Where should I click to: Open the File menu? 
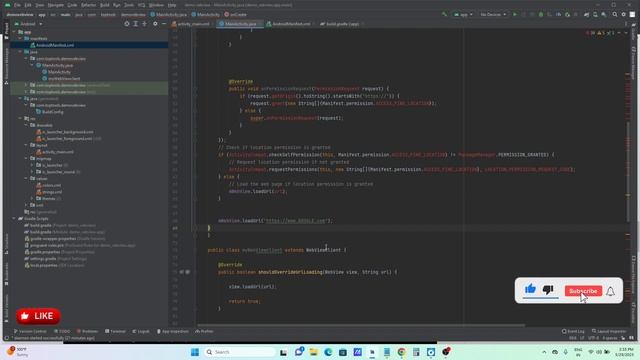click(x=17, y=5)
